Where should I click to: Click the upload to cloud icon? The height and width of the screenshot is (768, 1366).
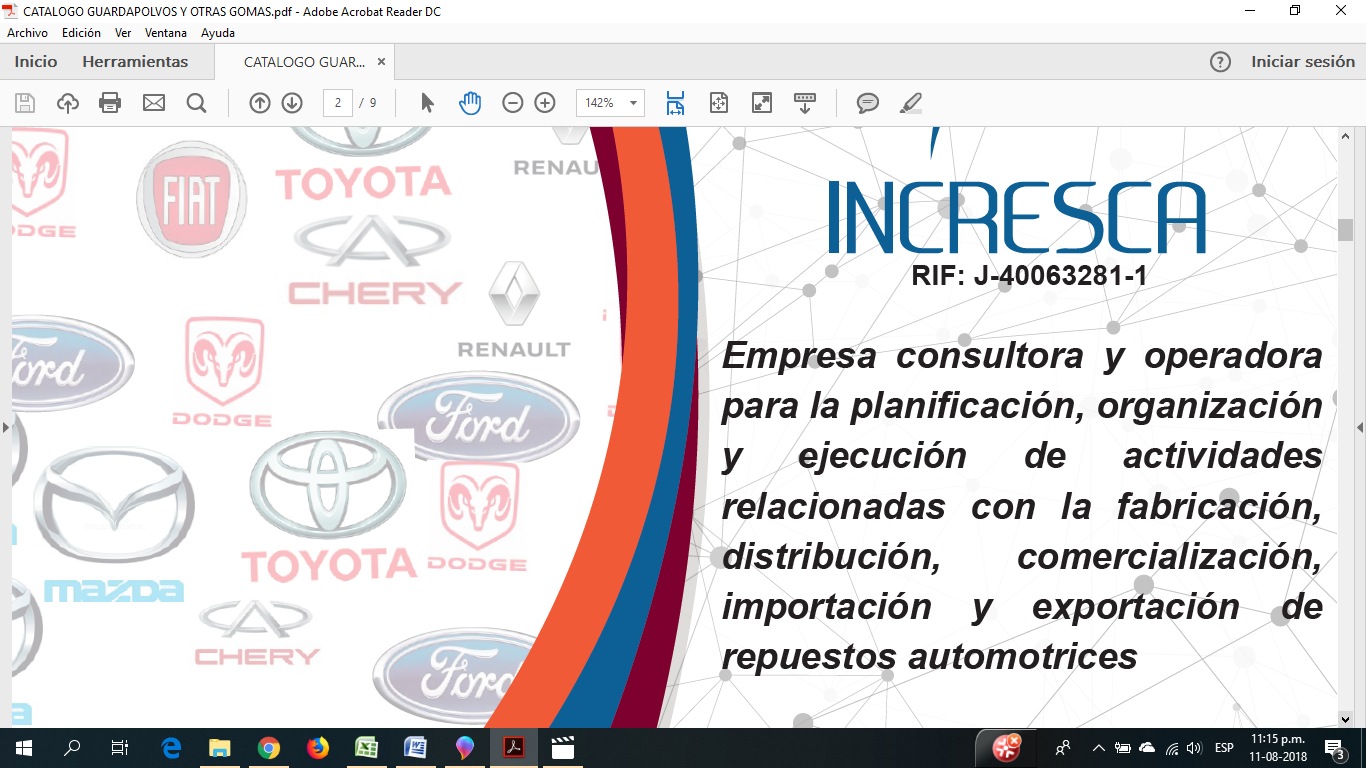click(68, 103)
